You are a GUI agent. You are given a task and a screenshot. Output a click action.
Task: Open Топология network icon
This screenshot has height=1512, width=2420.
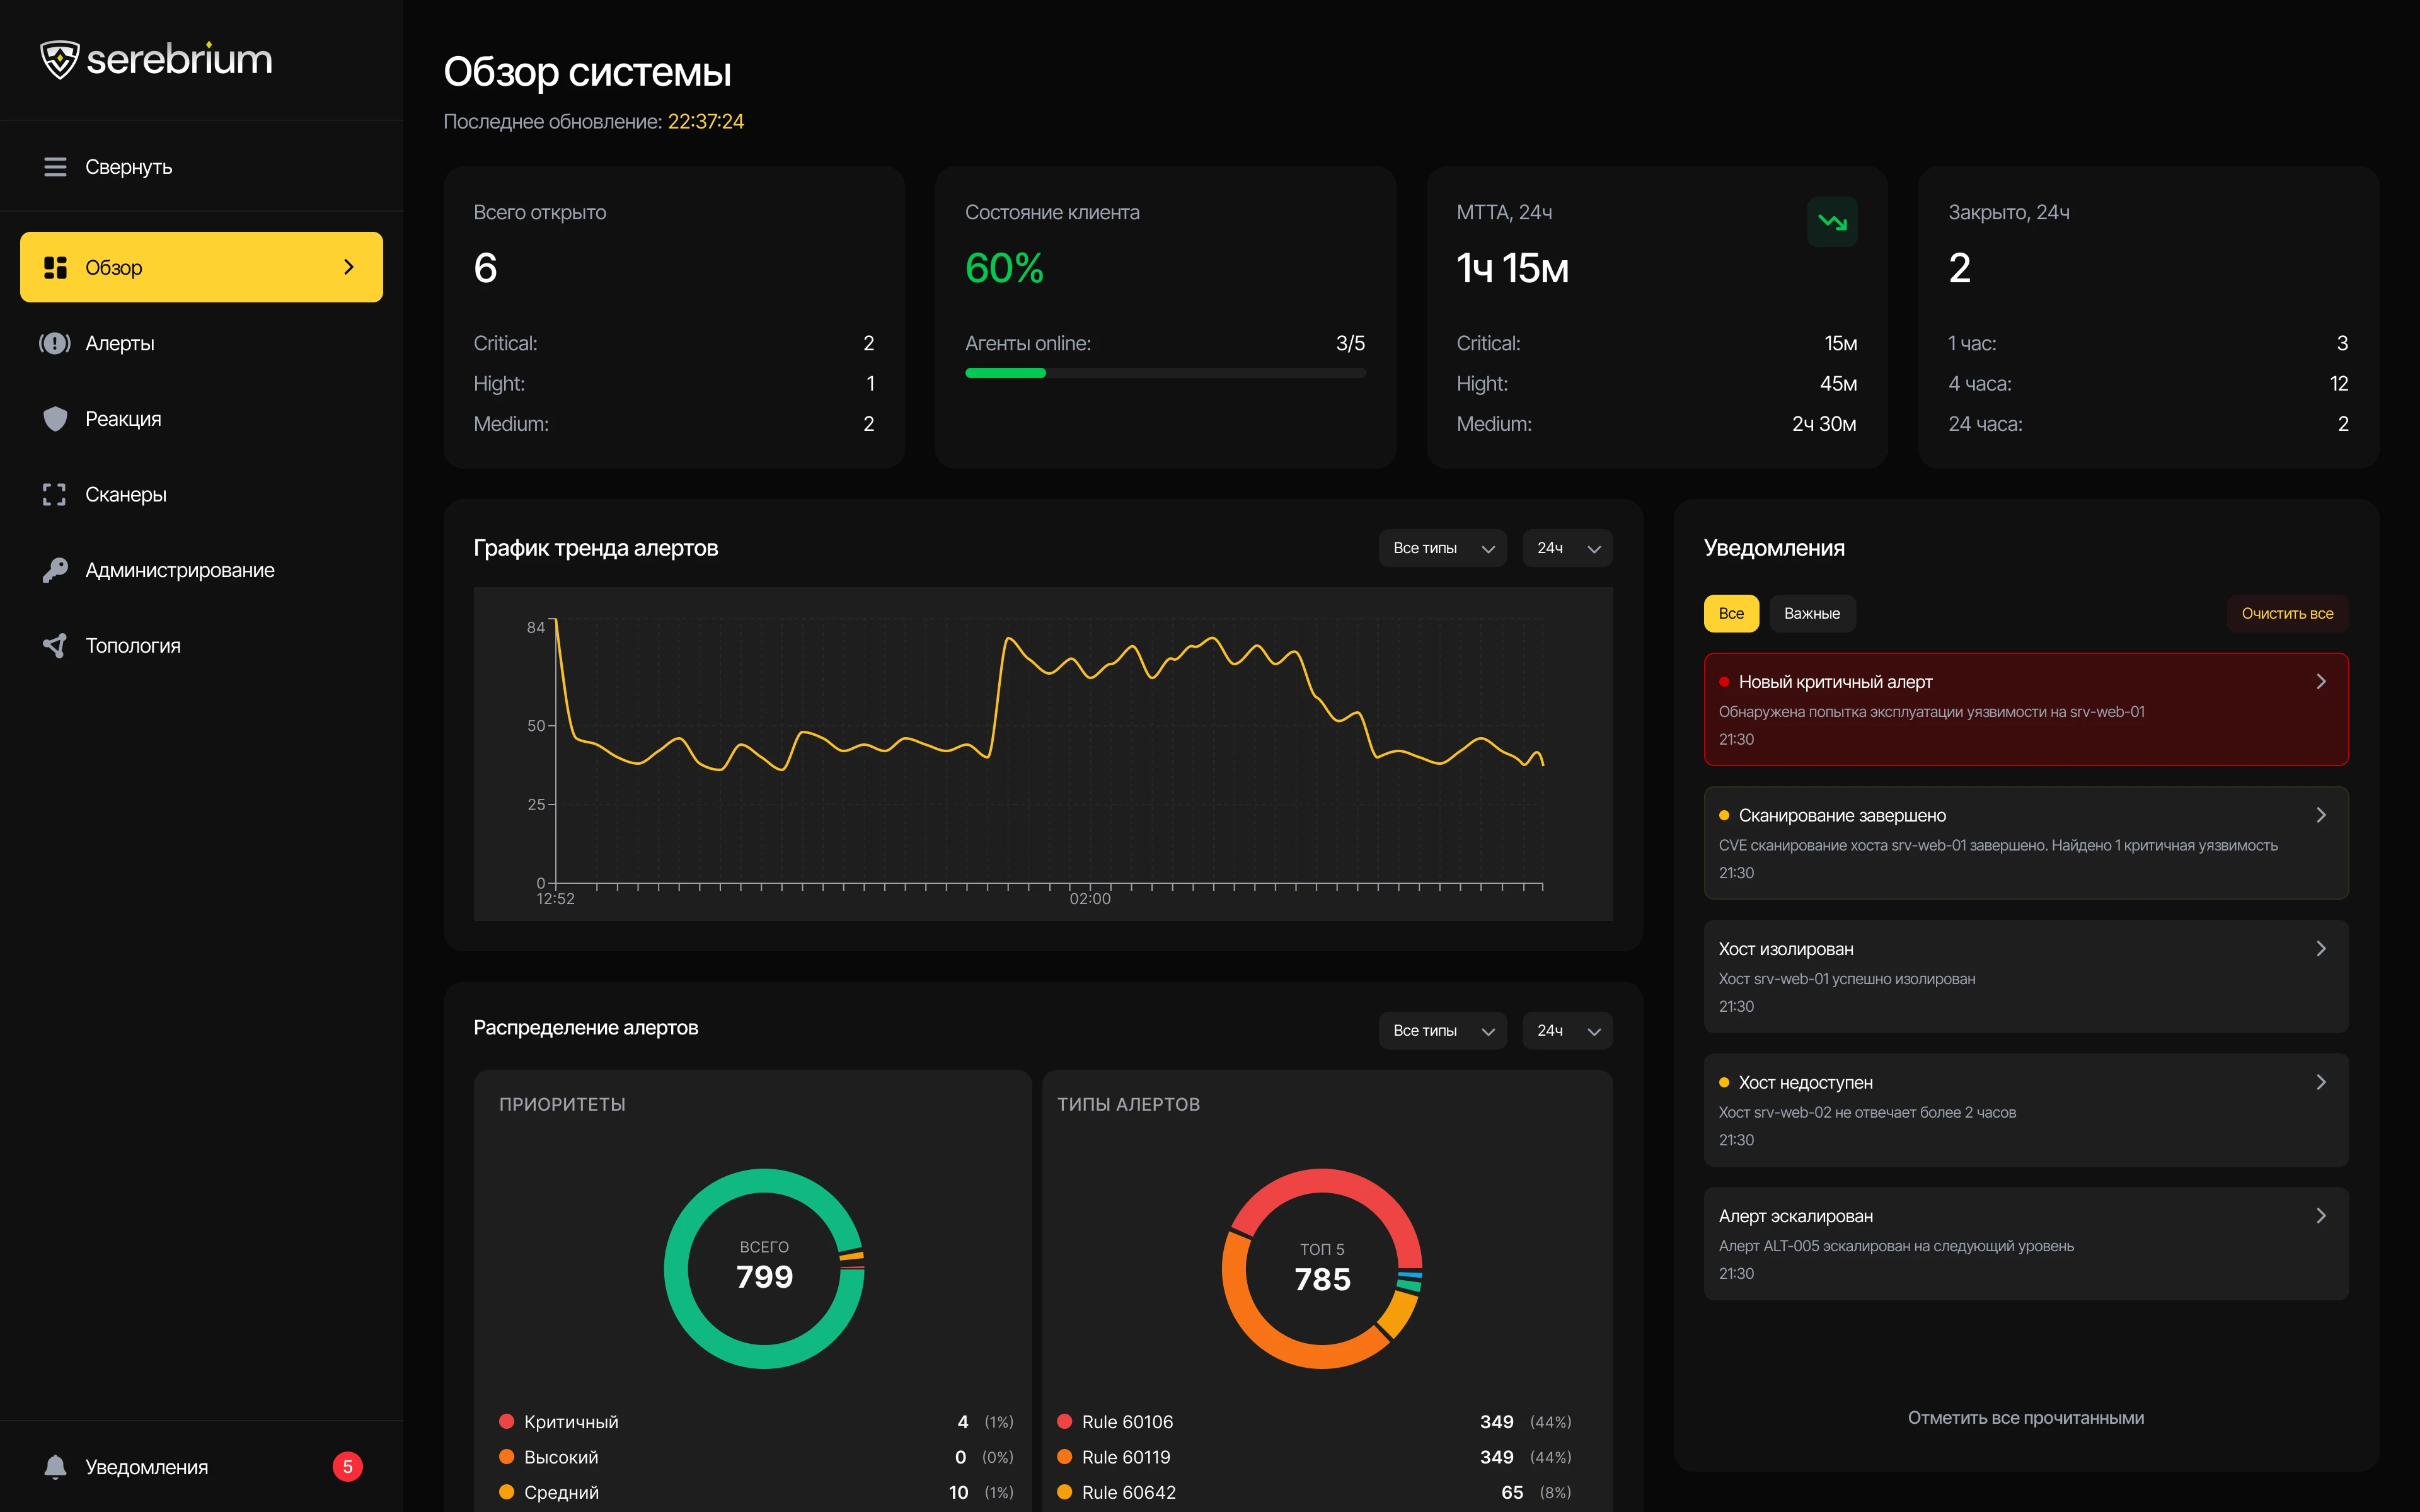(55, 646)
